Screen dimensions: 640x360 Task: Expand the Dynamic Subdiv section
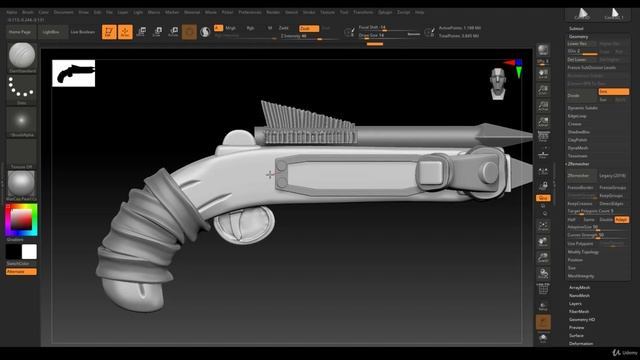click(582, 108)
